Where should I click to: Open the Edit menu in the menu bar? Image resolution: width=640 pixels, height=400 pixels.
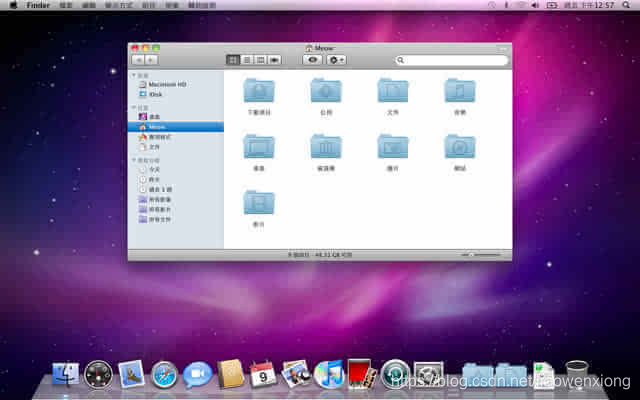coord(89,5)
